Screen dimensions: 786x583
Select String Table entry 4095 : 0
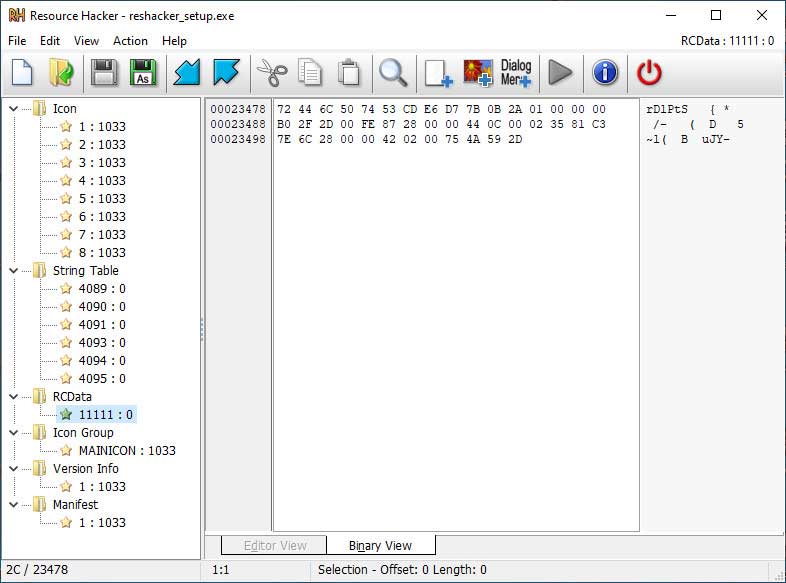point(102,379)
